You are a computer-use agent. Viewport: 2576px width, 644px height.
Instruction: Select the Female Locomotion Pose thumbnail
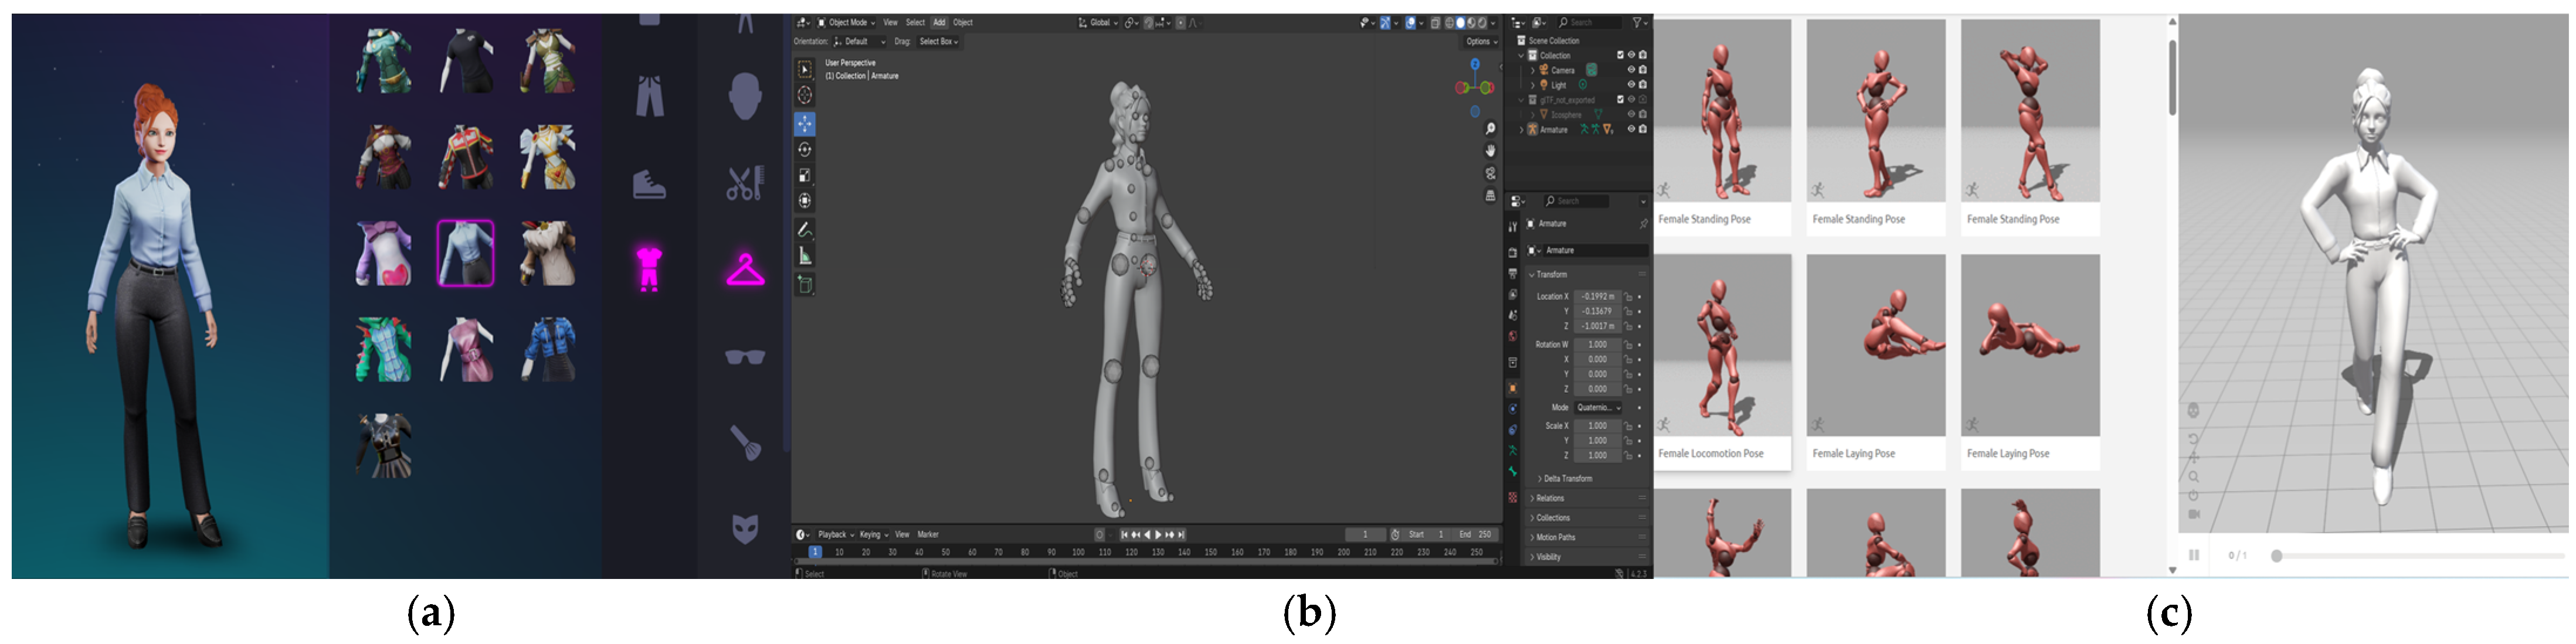[1722, 345]
